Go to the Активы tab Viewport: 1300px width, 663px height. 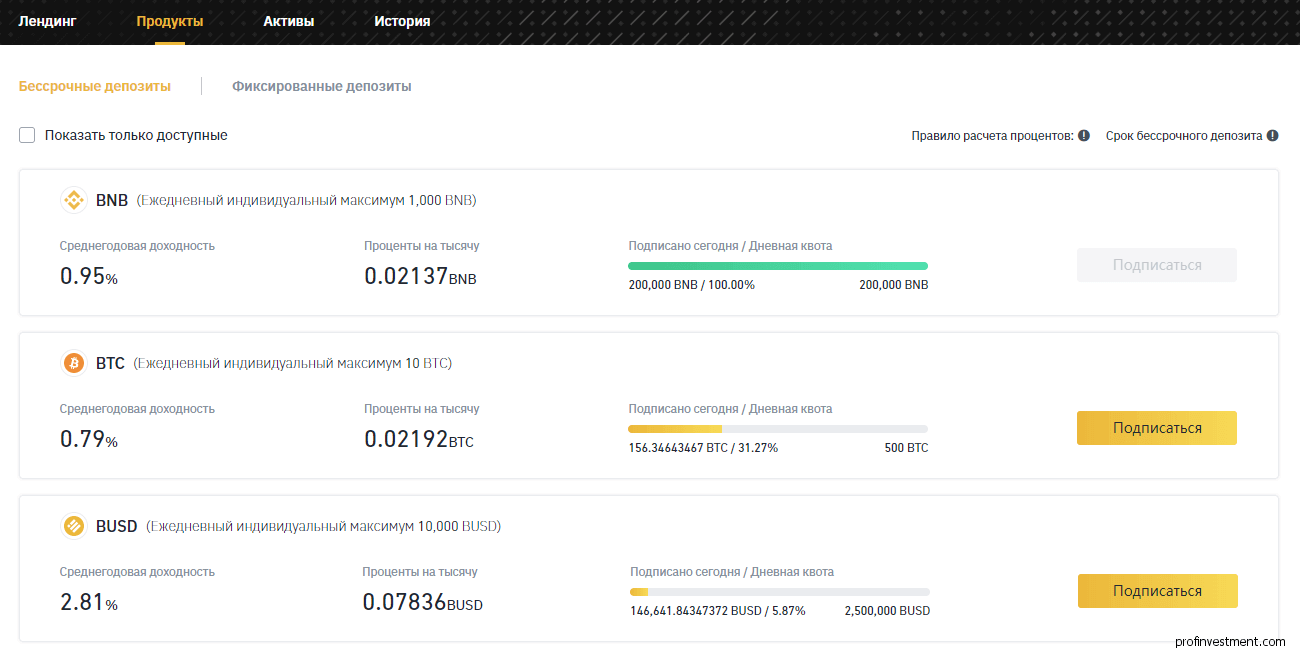(x=289, y=21)
